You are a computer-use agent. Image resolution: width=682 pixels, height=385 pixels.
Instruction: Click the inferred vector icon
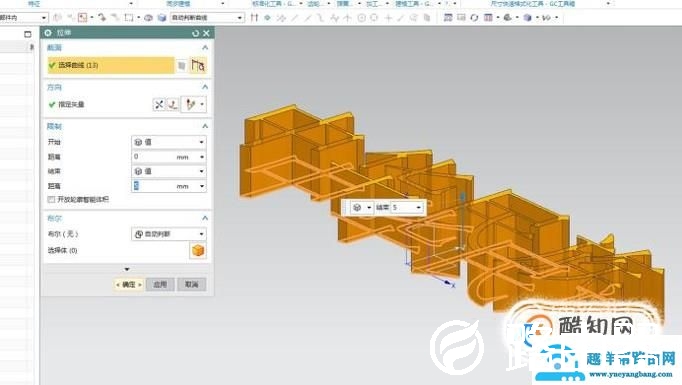pos(190,104)
